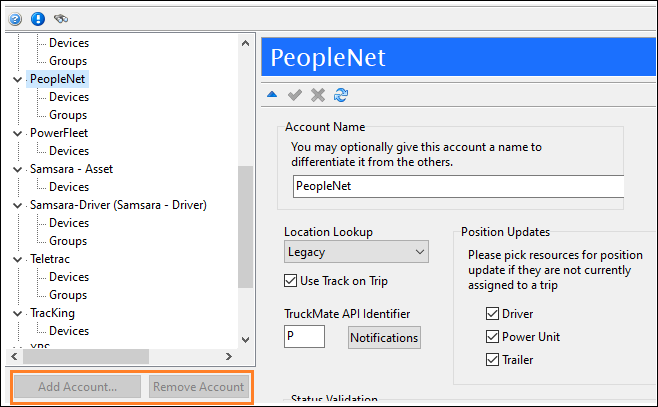Screen dimensions: 658x407
Task: Click the blue up arrow icon
Action: 273,95
